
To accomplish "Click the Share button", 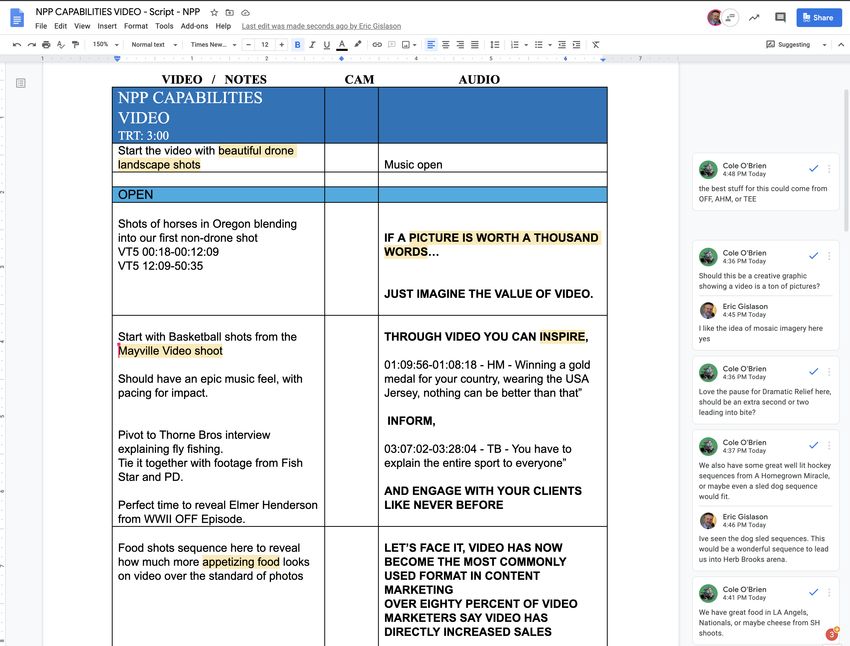I will pos(819,17).
